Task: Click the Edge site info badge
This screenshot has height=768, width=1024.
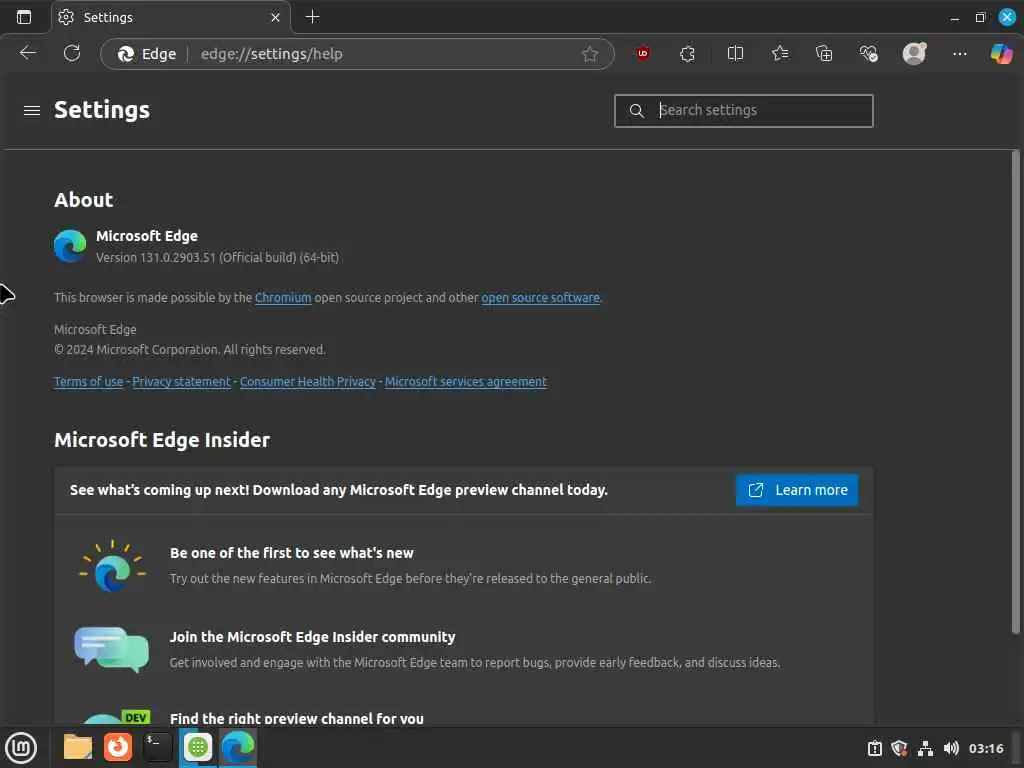Action: point(146,54)
